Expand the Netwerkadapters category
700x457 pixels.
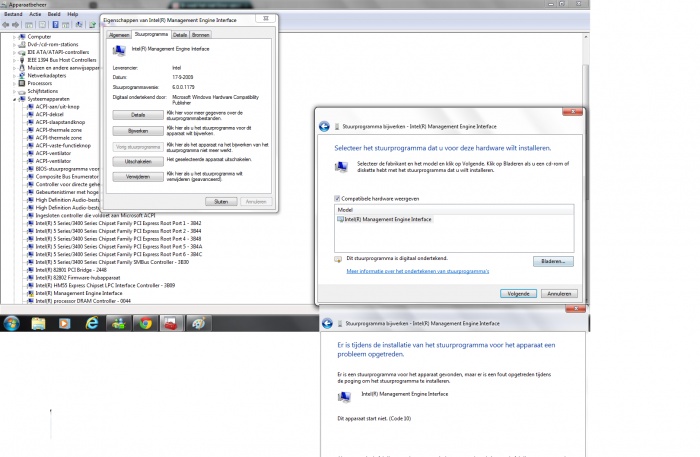[x=14, y=76]
